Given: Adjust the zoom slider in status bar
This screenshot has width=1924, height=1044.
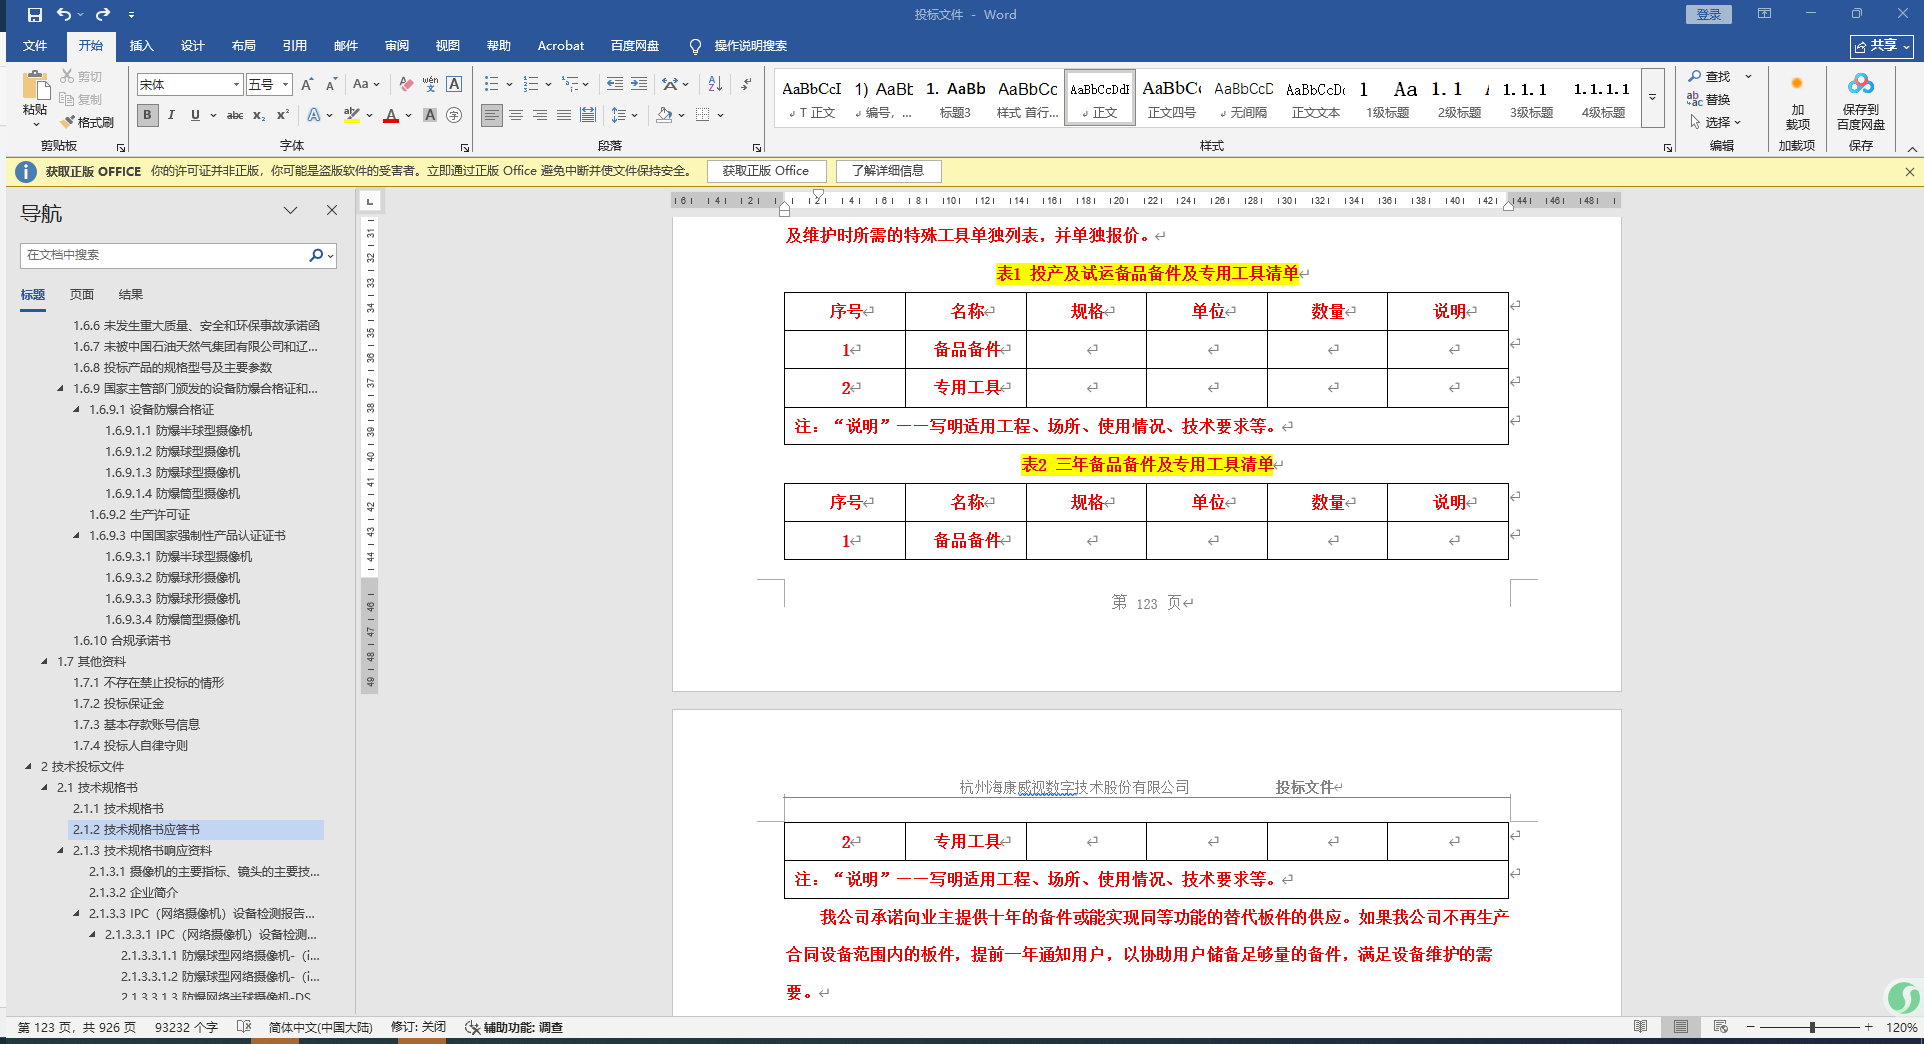Looking at the screenshot, I should point(1812,1027).
